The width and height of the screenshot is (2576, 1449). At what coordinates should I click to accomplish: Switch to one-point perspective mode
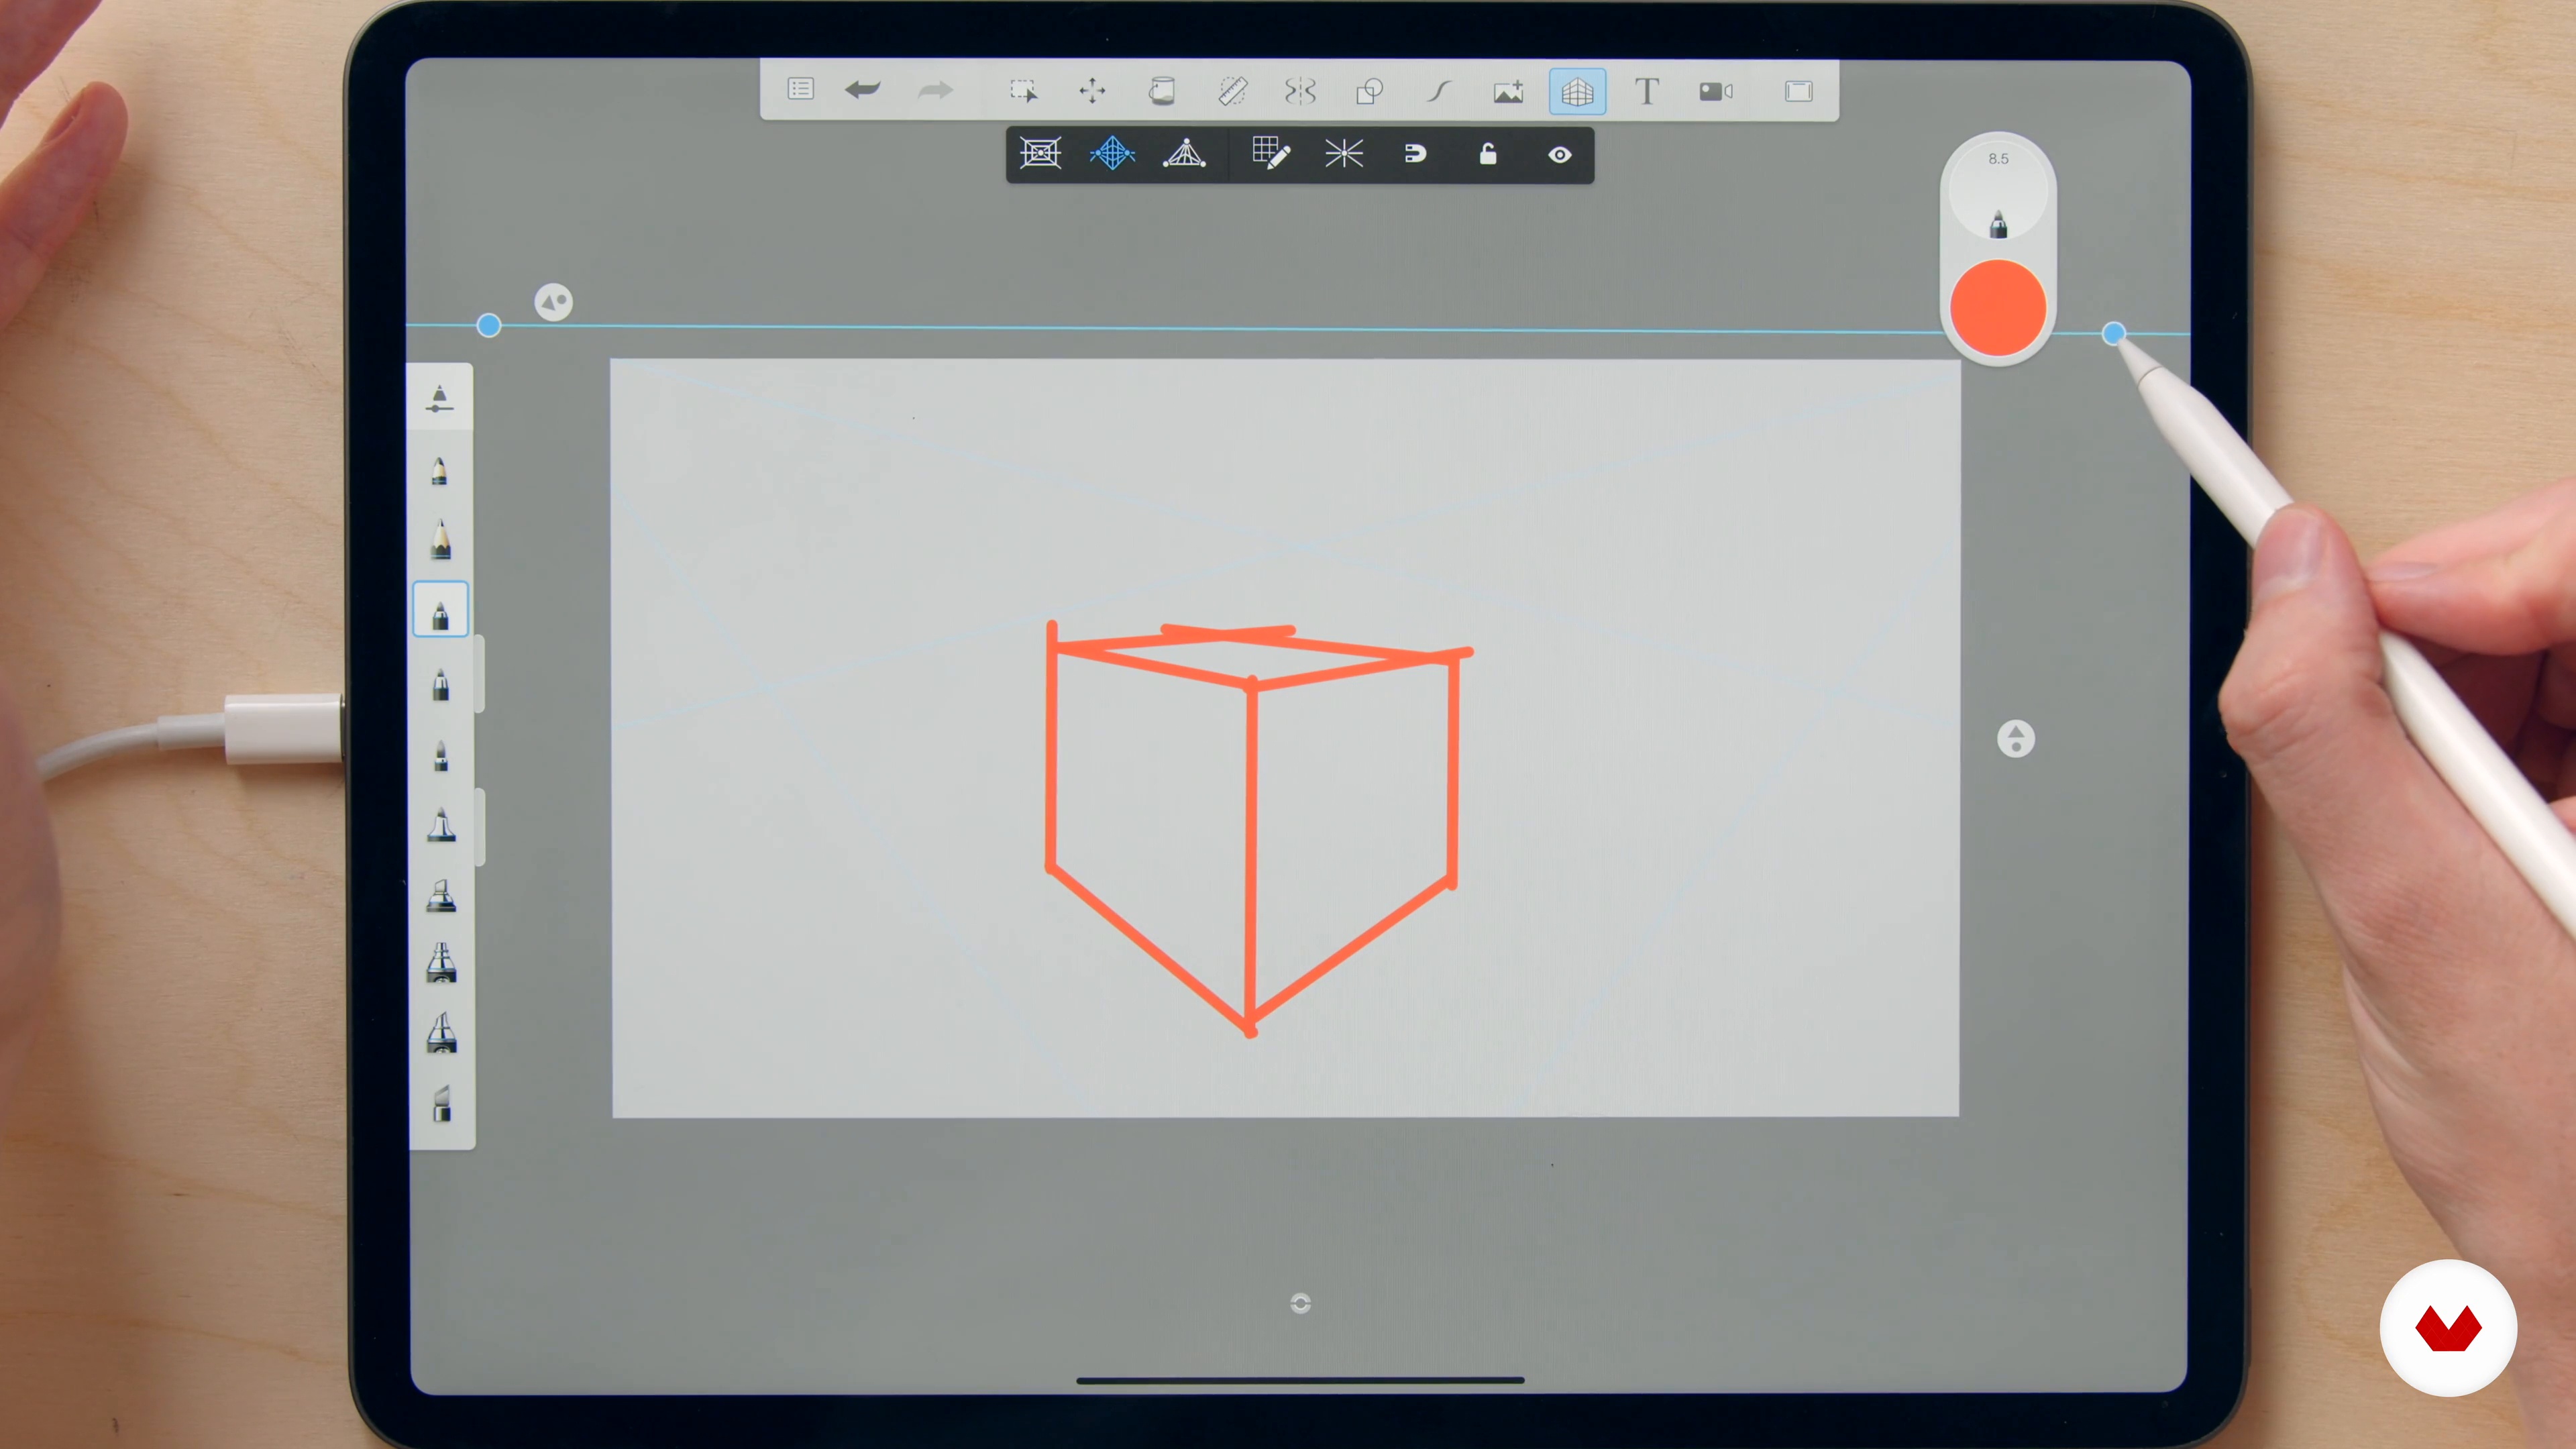(x=1040, y=154)
